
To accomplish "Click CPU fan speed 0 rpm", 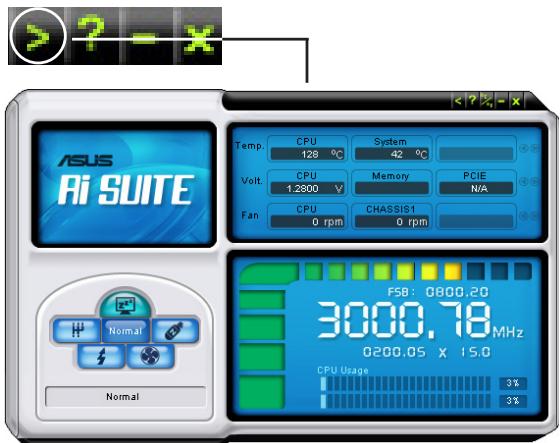I will coord(308,222).
